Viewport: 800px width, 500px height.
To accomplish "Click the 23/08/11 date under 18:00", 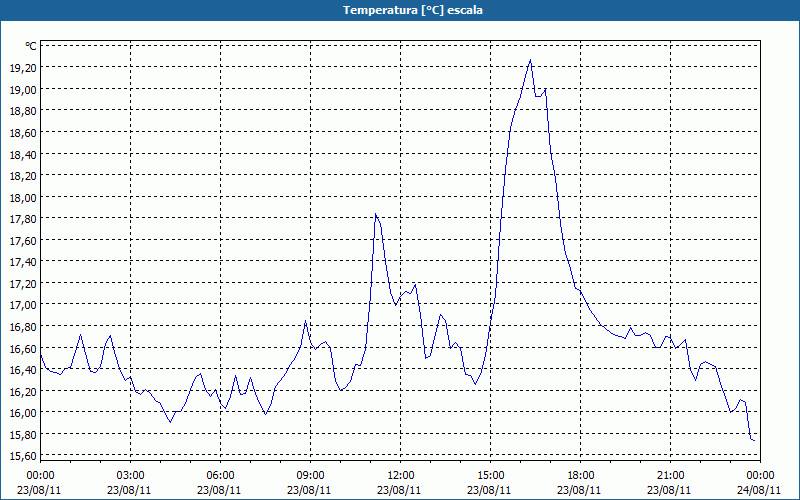I will coord(579,490).
